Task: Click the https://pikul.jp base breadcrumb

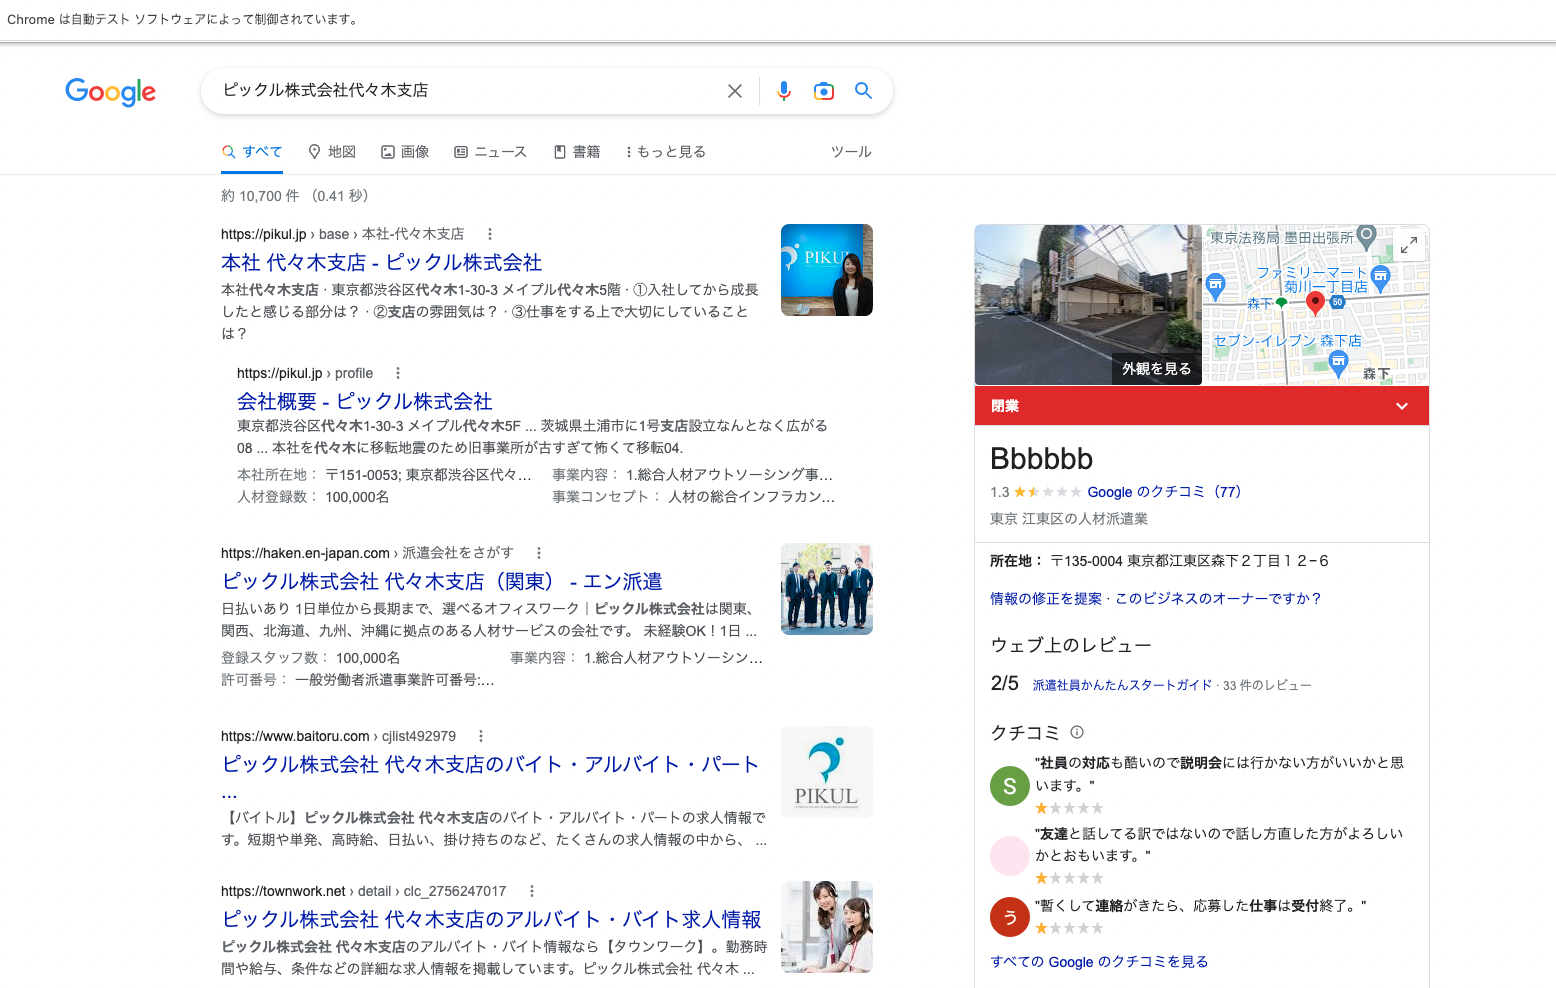Action: pos(342,234)
